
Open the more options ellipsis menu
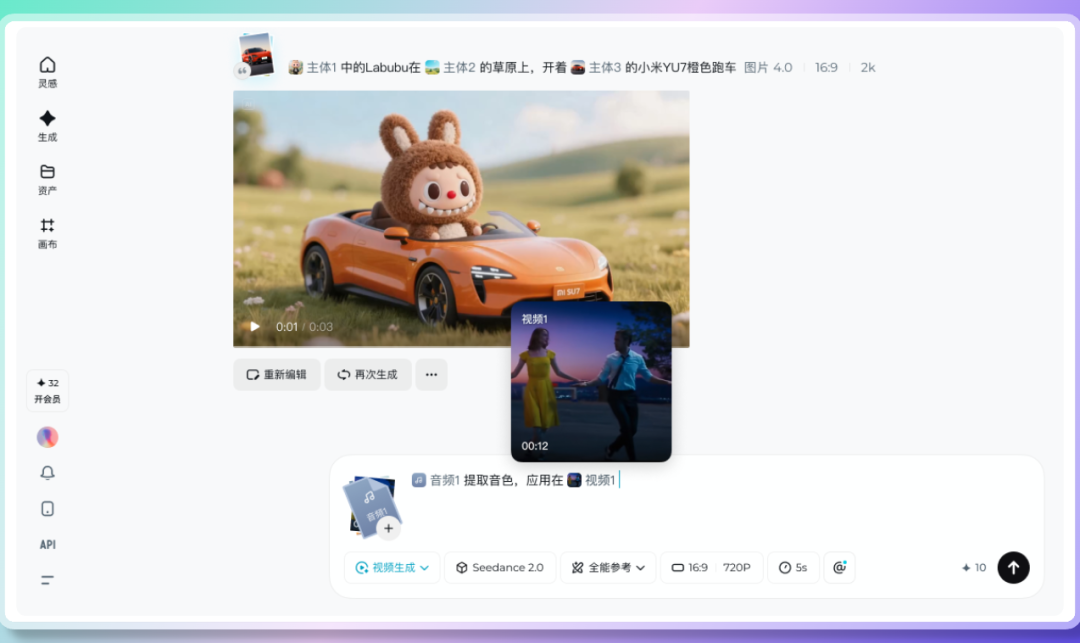[x=431, y=374]
